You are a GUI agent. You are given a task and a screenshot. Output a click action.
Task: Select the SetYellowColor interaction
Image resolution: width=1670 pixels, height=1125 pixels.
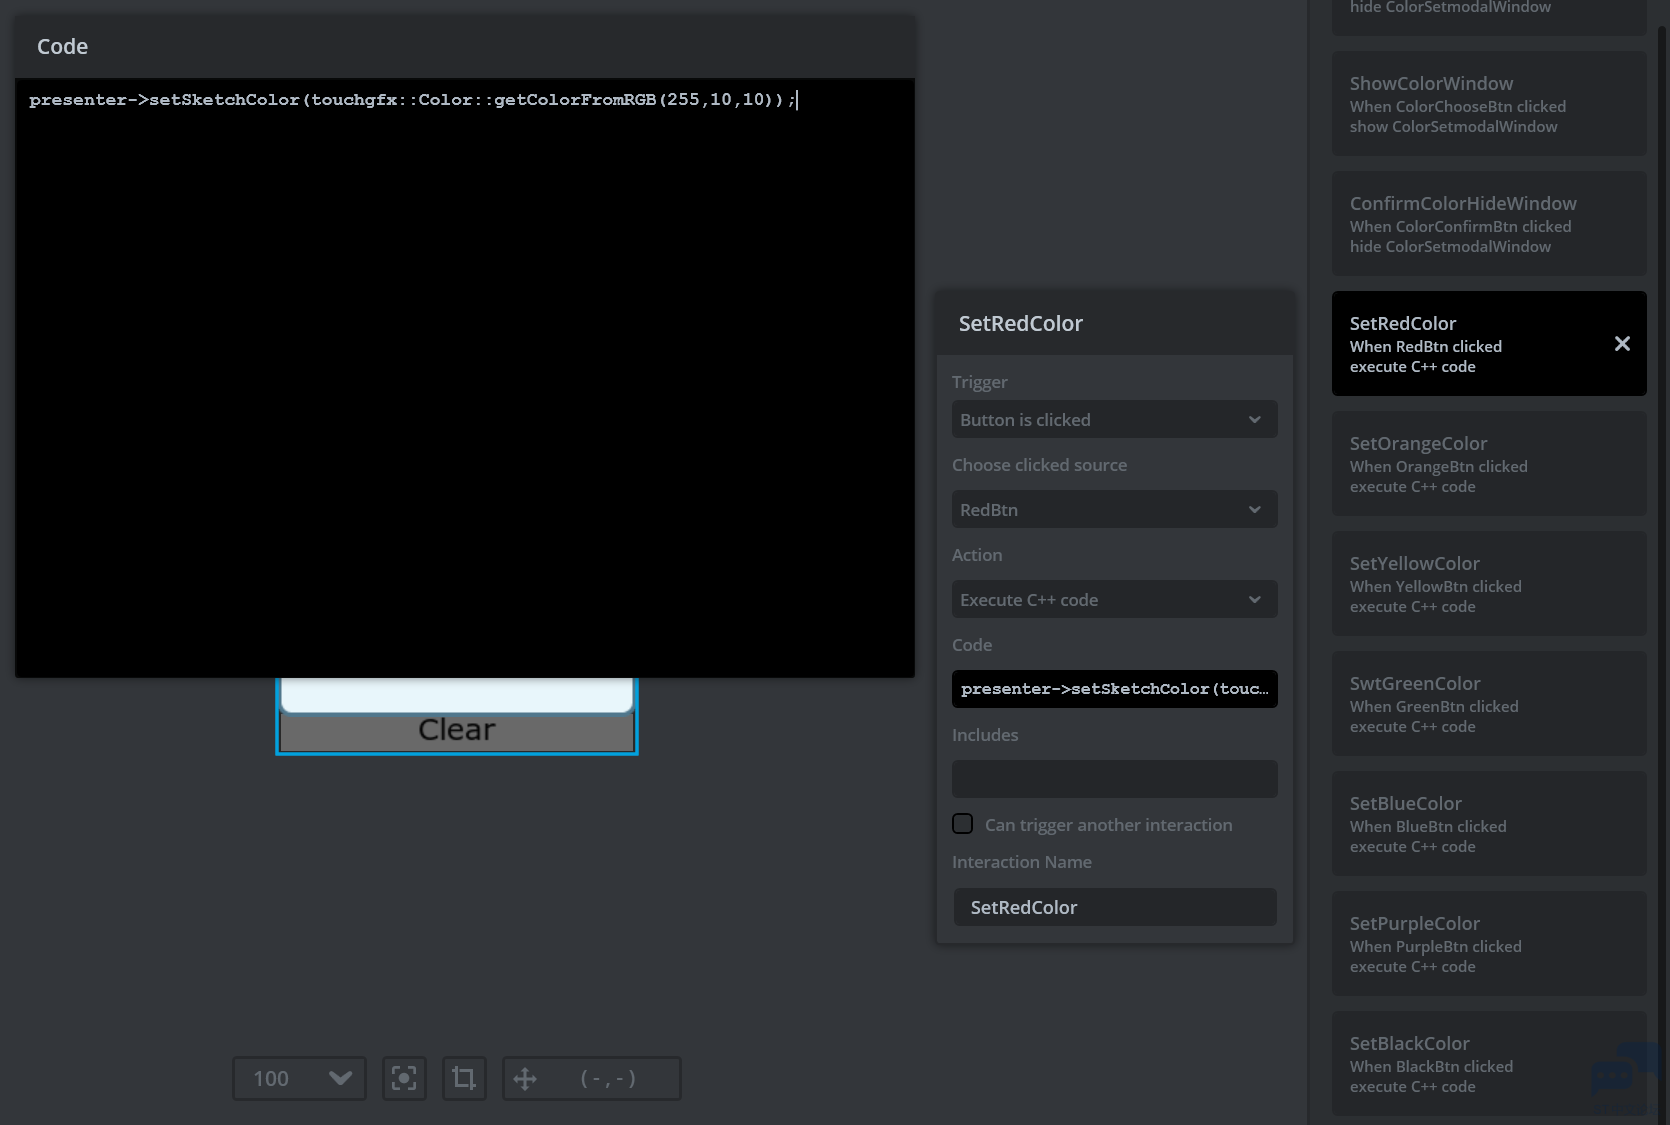click(1488, 584)
